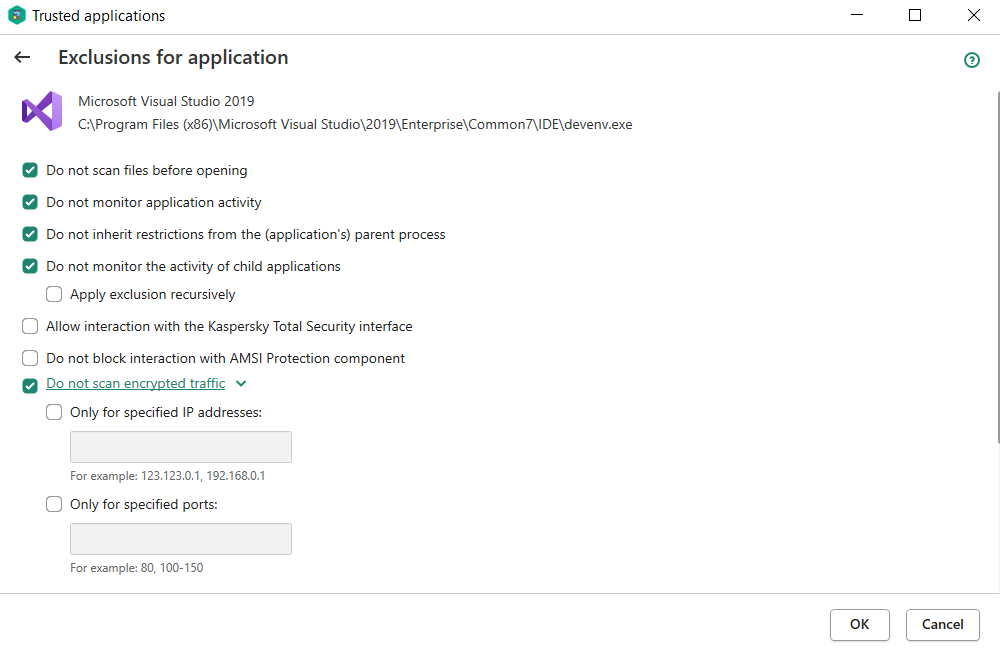1000x649 pixels.
Task: Uncheck the Do not scan encrypted traffic checkbox
Action: tap(30, 385)
